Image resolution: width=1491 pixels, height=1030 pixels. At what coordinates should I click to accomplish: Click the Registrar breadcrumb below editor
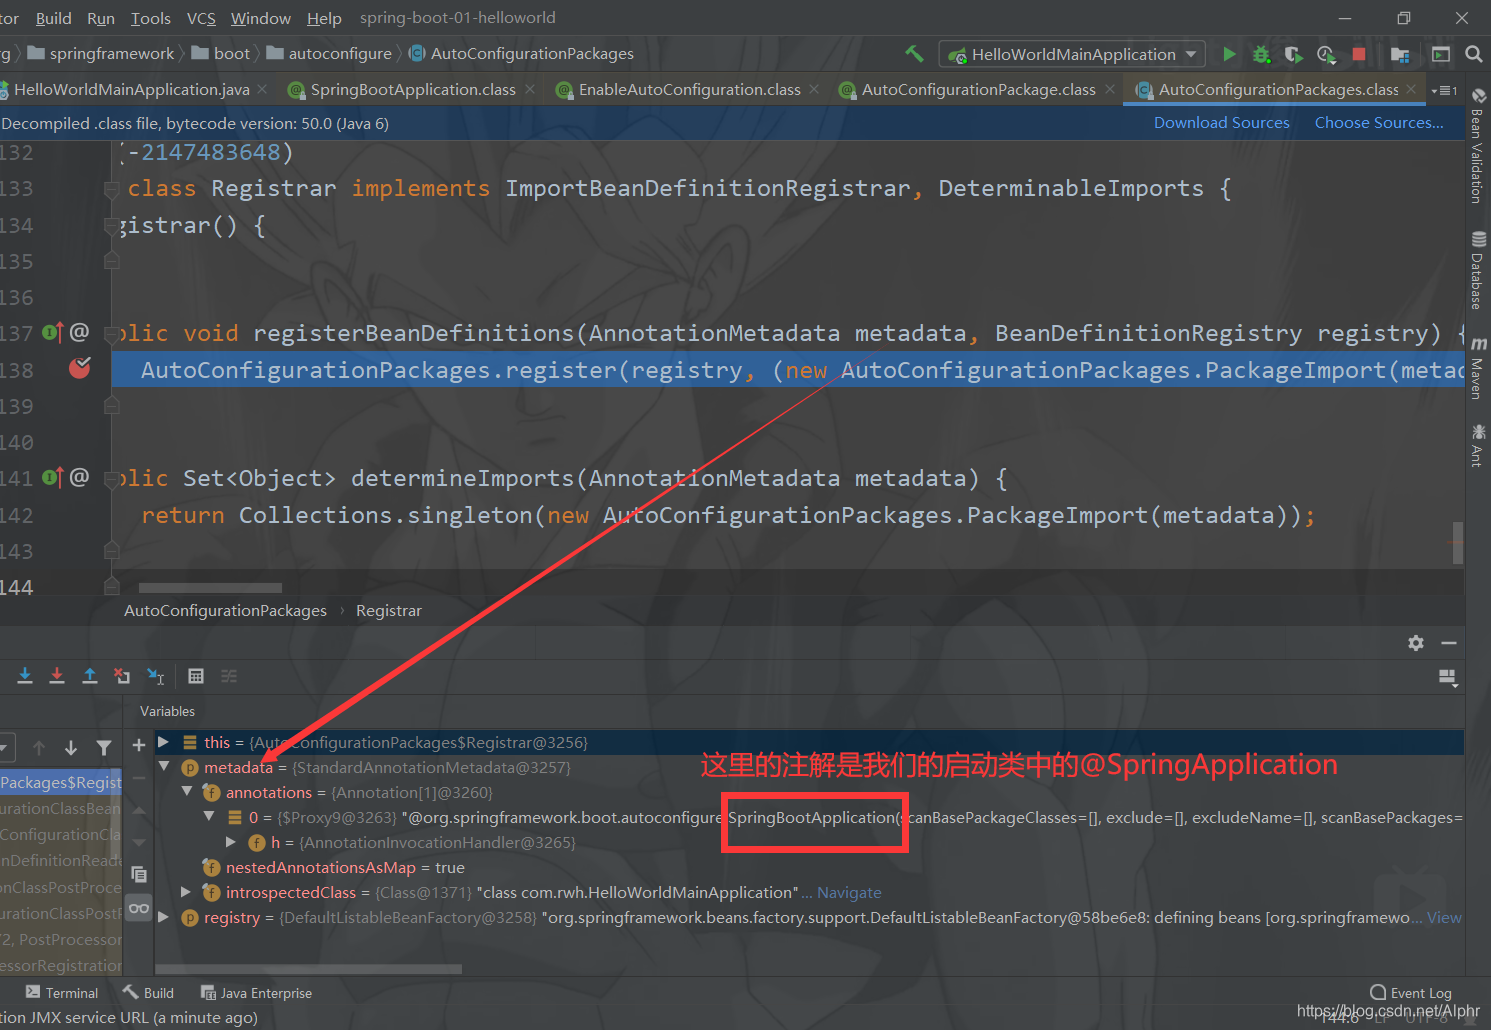tap(388, 611)
